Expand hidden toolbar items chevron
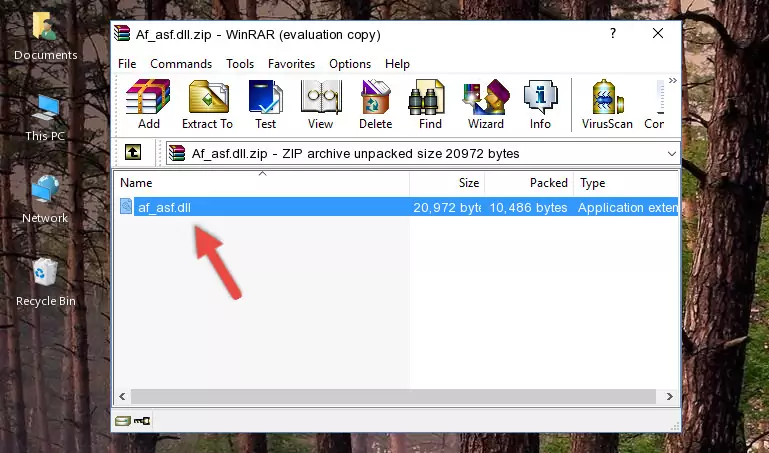Image resolution: width=769 pixels, height=453 pixels. [x=672, y=81]
